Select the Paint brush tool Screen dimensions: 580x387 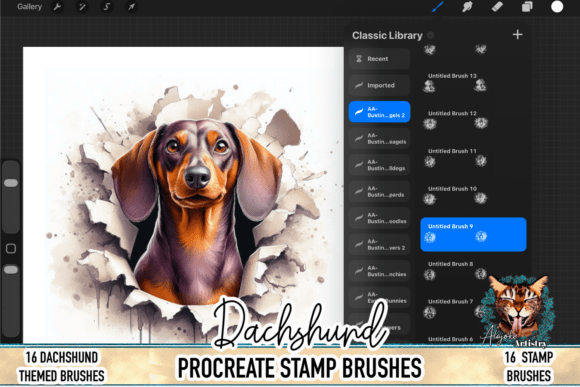438,7
